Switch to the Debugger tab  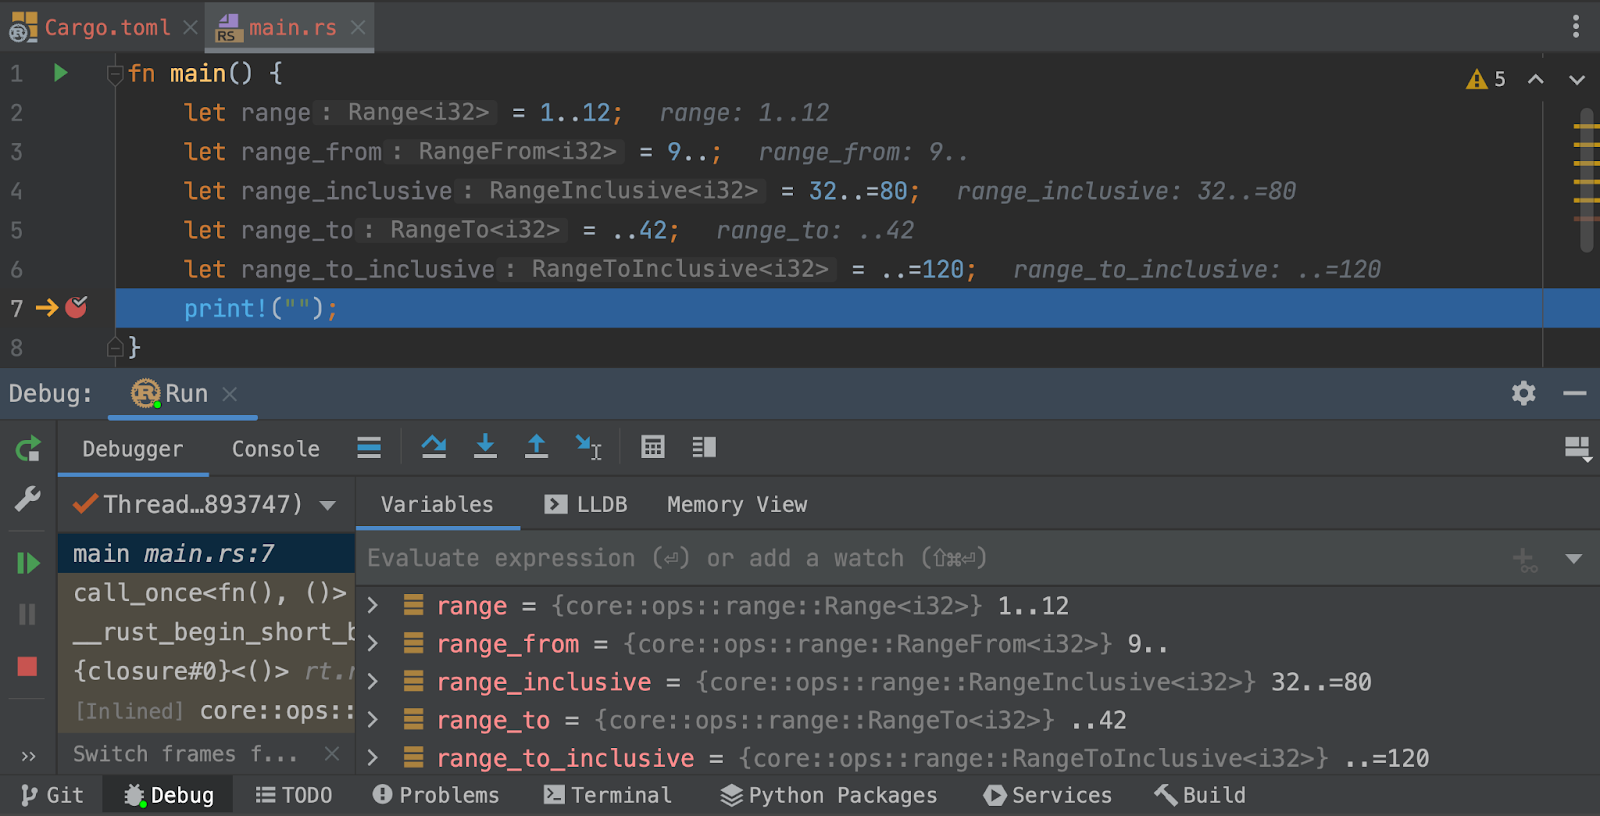(x=133, y=449)
